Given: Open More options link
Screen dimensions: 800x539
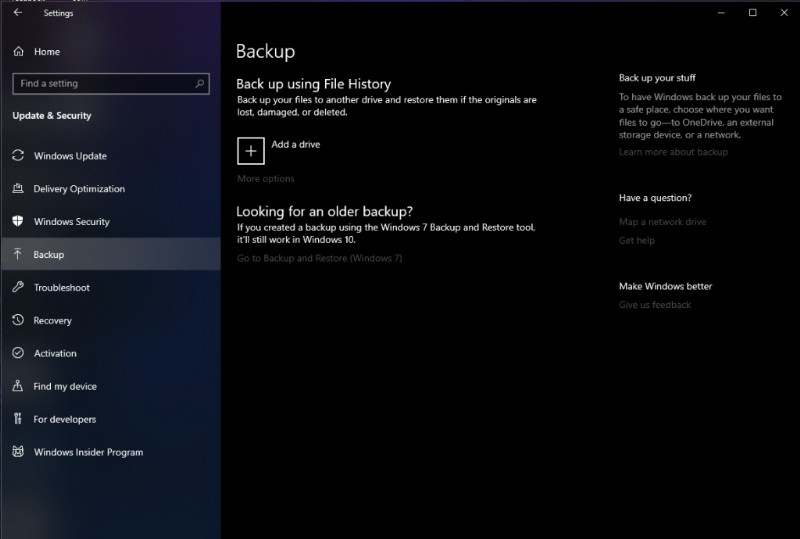Looking at the screenshot, I should click(x=266, y=179).
